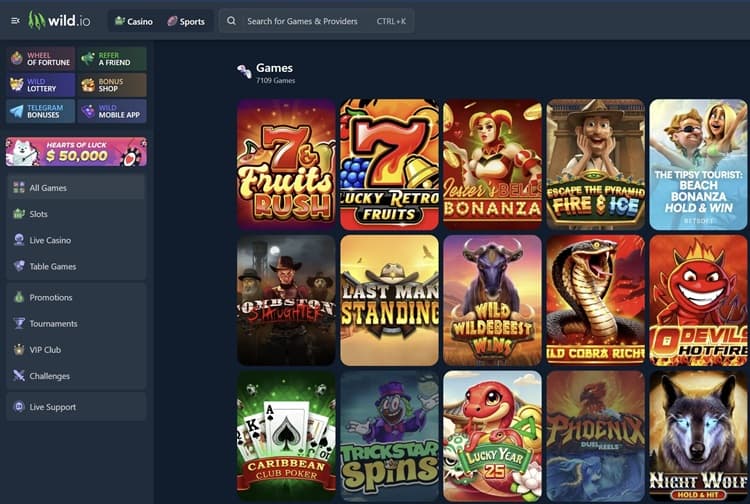Click the Live Support headset icon
Image resolution: width=750 pixels, height=504 pixels.
[x=19, y=406]
